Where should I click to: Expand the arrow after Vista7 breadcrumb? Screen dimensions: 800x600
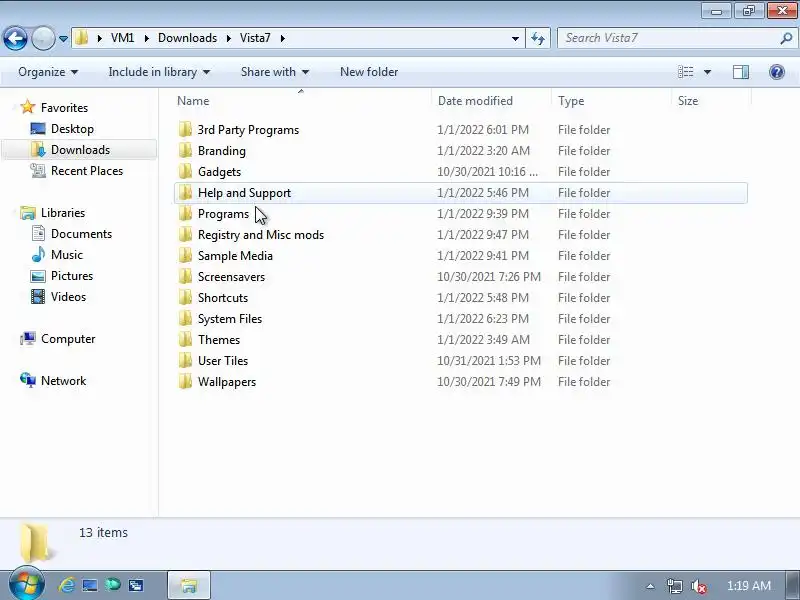point(282,38)
